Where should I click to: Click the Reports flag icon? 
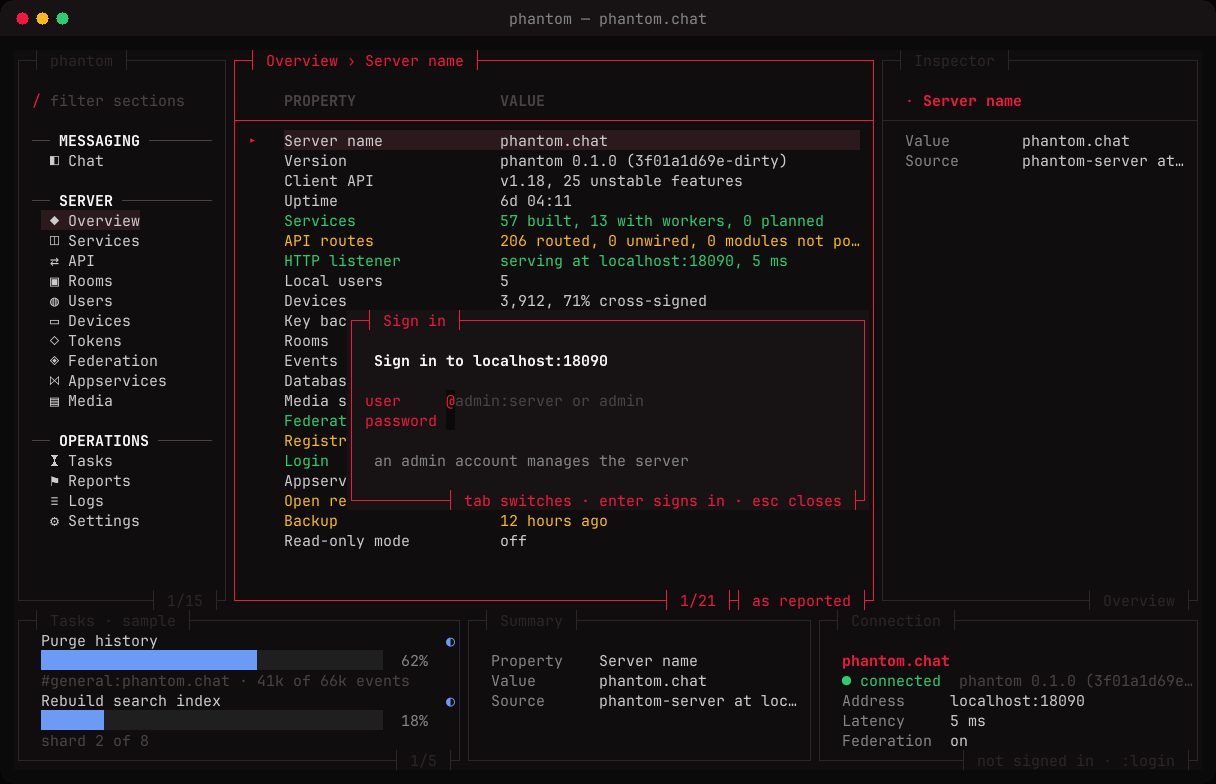[54, 481]
